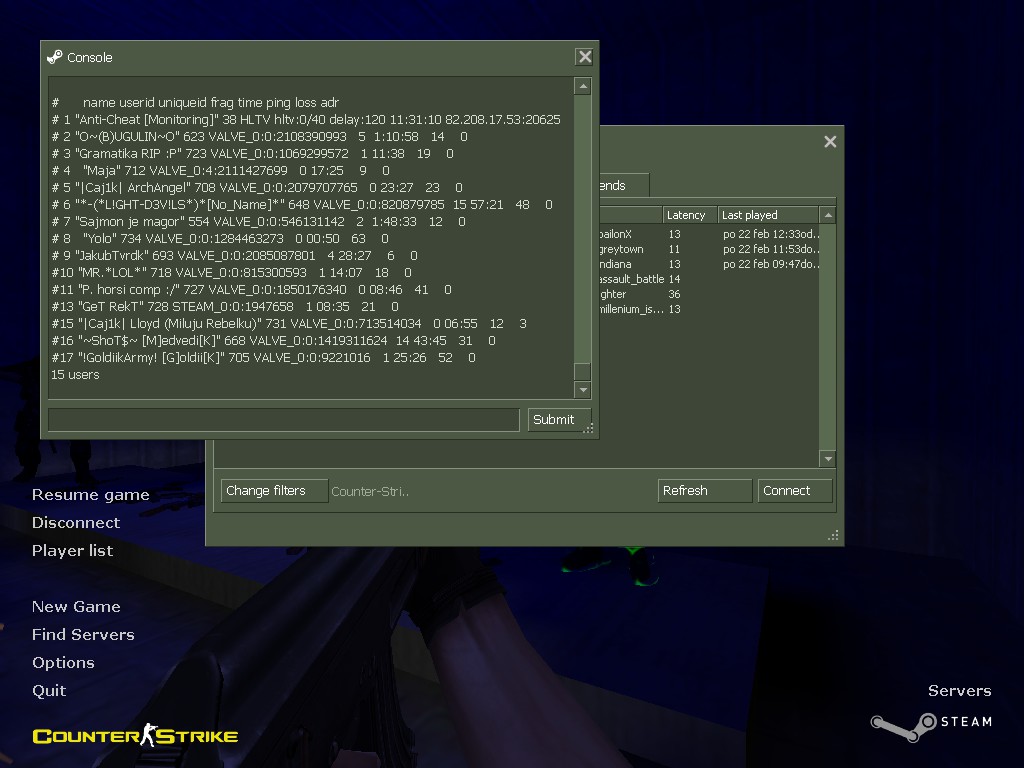Click the Servers link above Steam logo
Screen dimensions: 1024x768
click(x=959, y=691)
